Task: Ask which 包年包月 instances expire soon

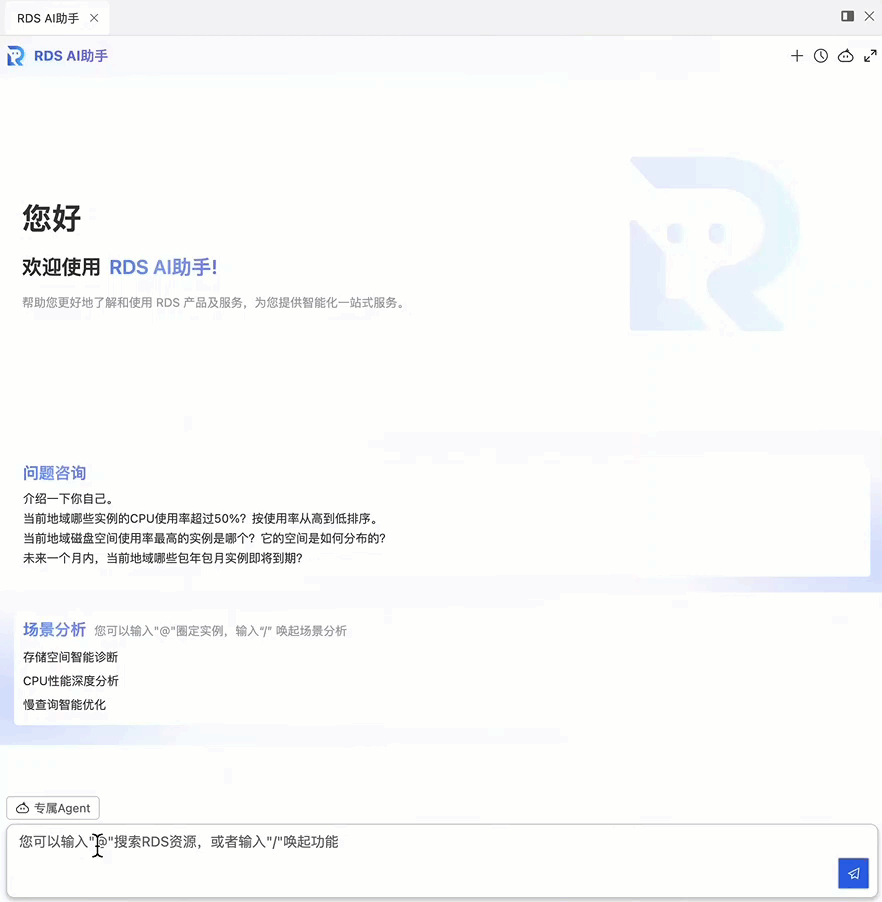Action: [163, 558]
